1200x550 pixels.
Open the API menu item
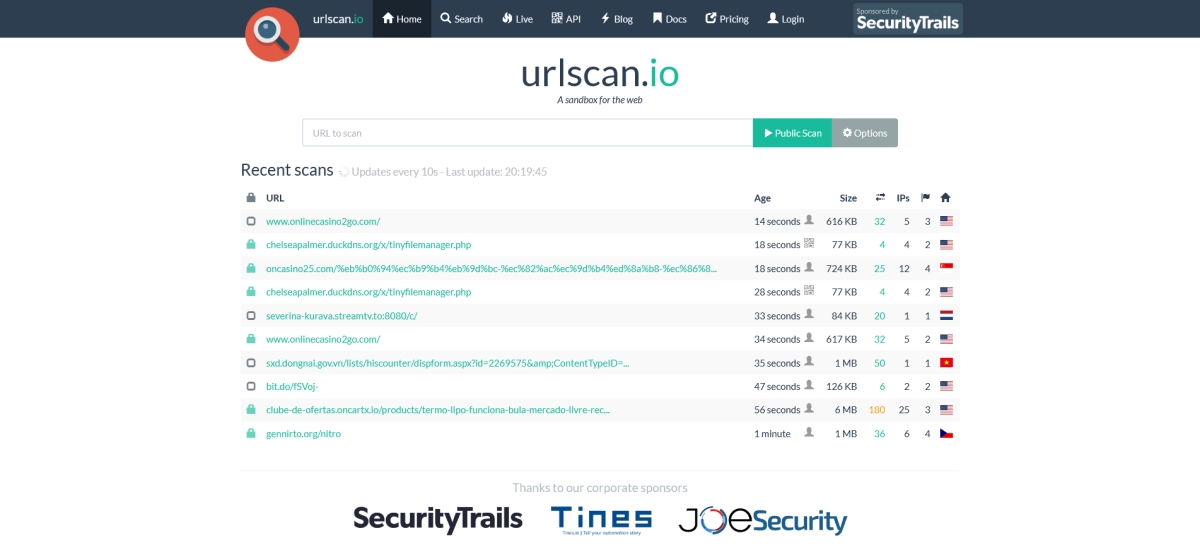tap(566, 19)
